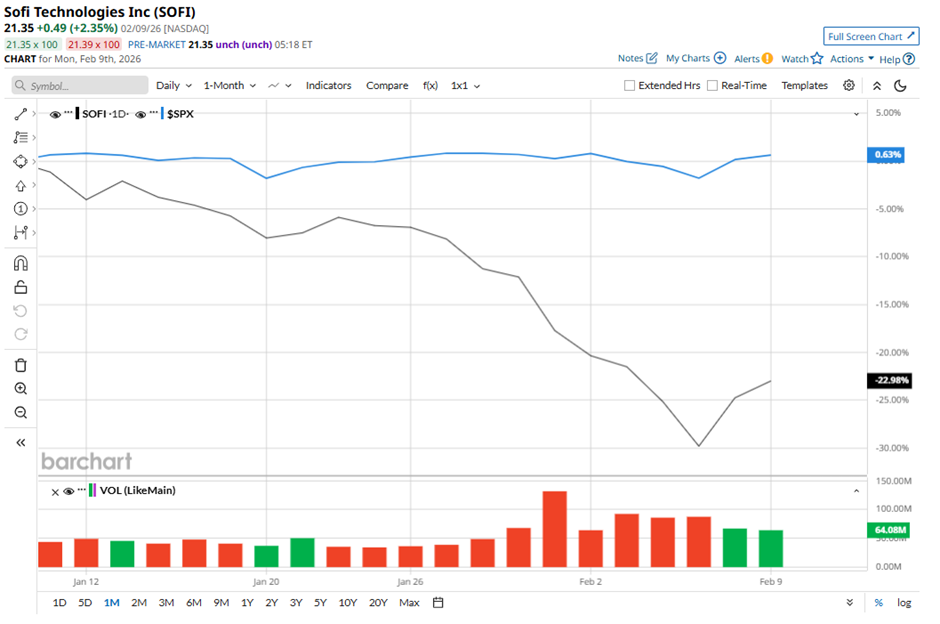Open the Actions dropdown menu

coord(852,58)
